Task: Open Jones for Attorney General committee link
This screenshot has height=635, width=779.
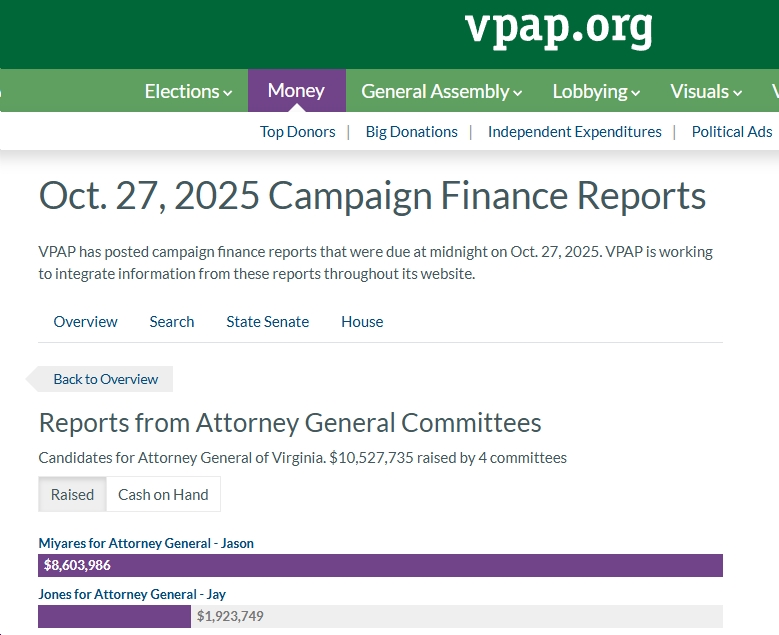Action: point(132,594)
